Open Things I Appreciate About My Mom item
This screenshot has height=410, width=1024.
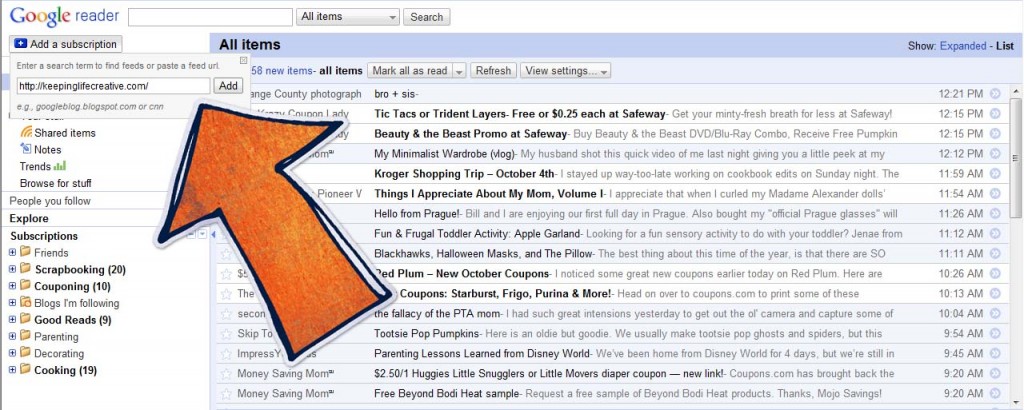pos(489,193)
